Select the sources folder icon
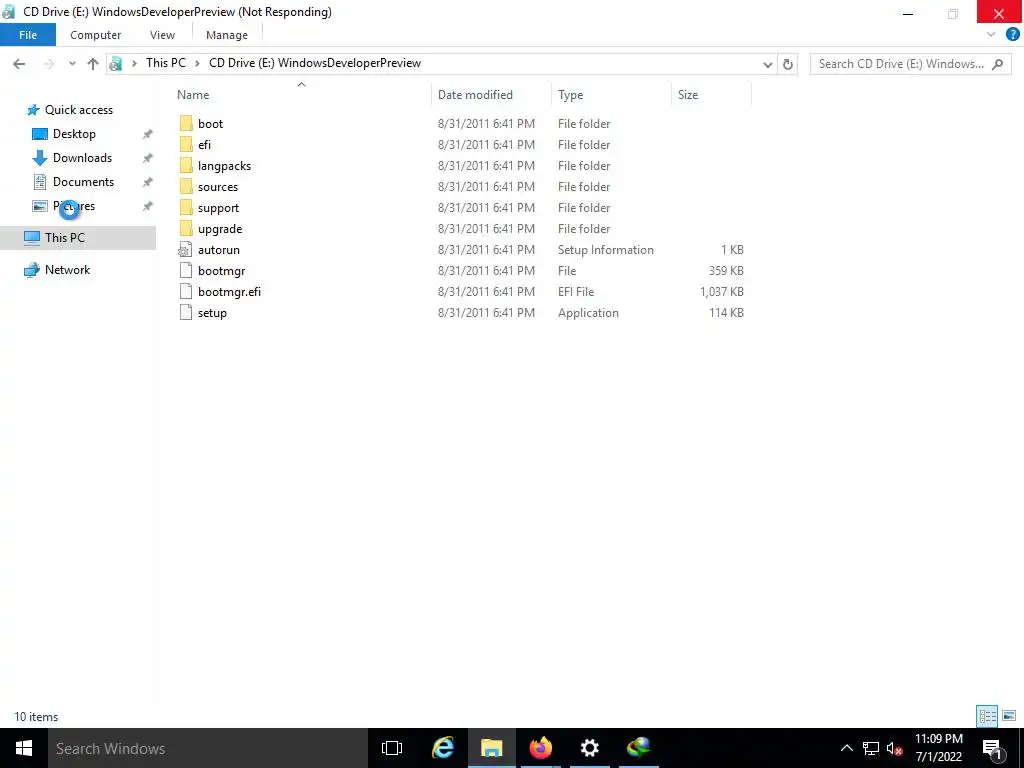 pyautogui.click(x=186, y=186)
